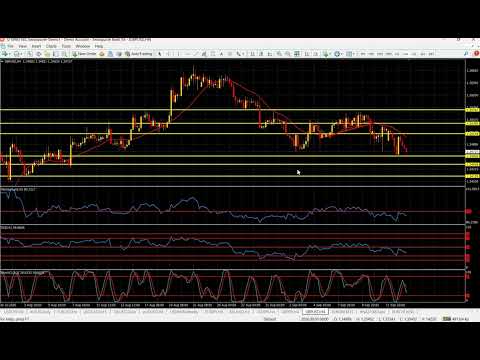Click the Stochastic indicator window label
Image resolution: width=480 pixels, height=360 pixels.
[x=22, y=272]
